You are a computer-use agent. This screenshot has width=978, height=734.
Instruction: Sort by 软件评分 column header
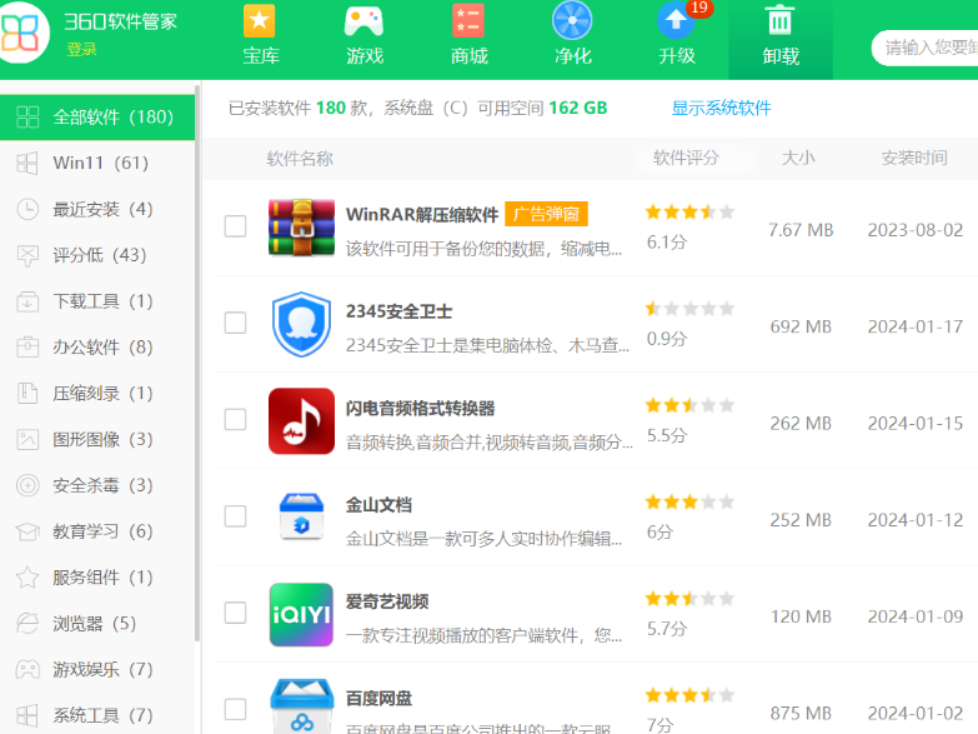pos(686,158)
